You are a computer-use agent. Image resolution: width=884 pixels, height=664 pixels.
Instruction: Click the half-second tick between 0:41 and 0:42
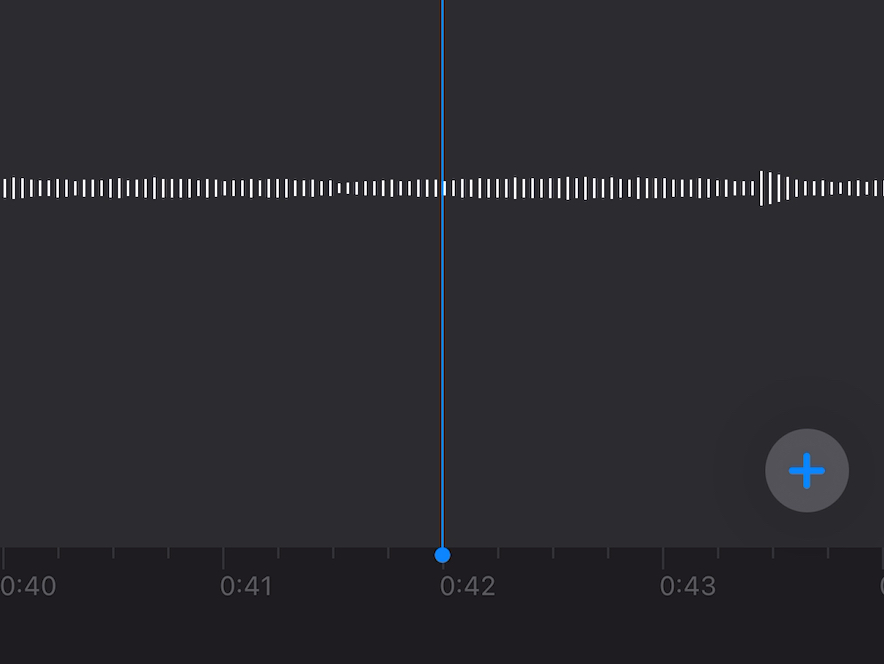click(x=333, y=553)
